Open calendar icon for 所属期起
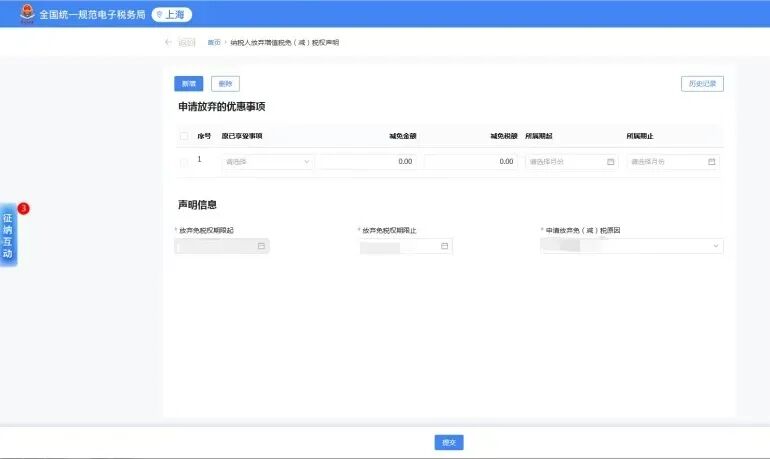The height and width of the screenshot is (459, 770). click(610, 162)
